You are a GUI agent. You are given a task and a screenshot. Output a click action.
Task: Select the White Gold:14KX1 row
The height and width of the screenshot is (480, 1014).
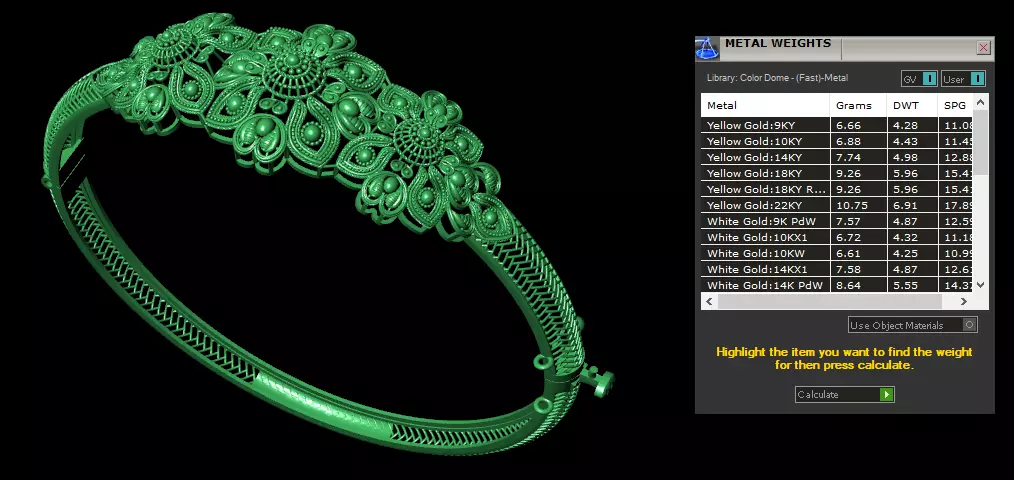[x=837, y=269]
